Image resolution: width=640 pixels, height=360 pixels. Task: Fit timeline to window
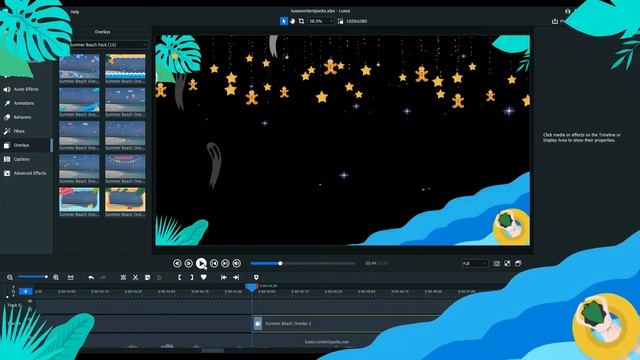tap(71, 278)
